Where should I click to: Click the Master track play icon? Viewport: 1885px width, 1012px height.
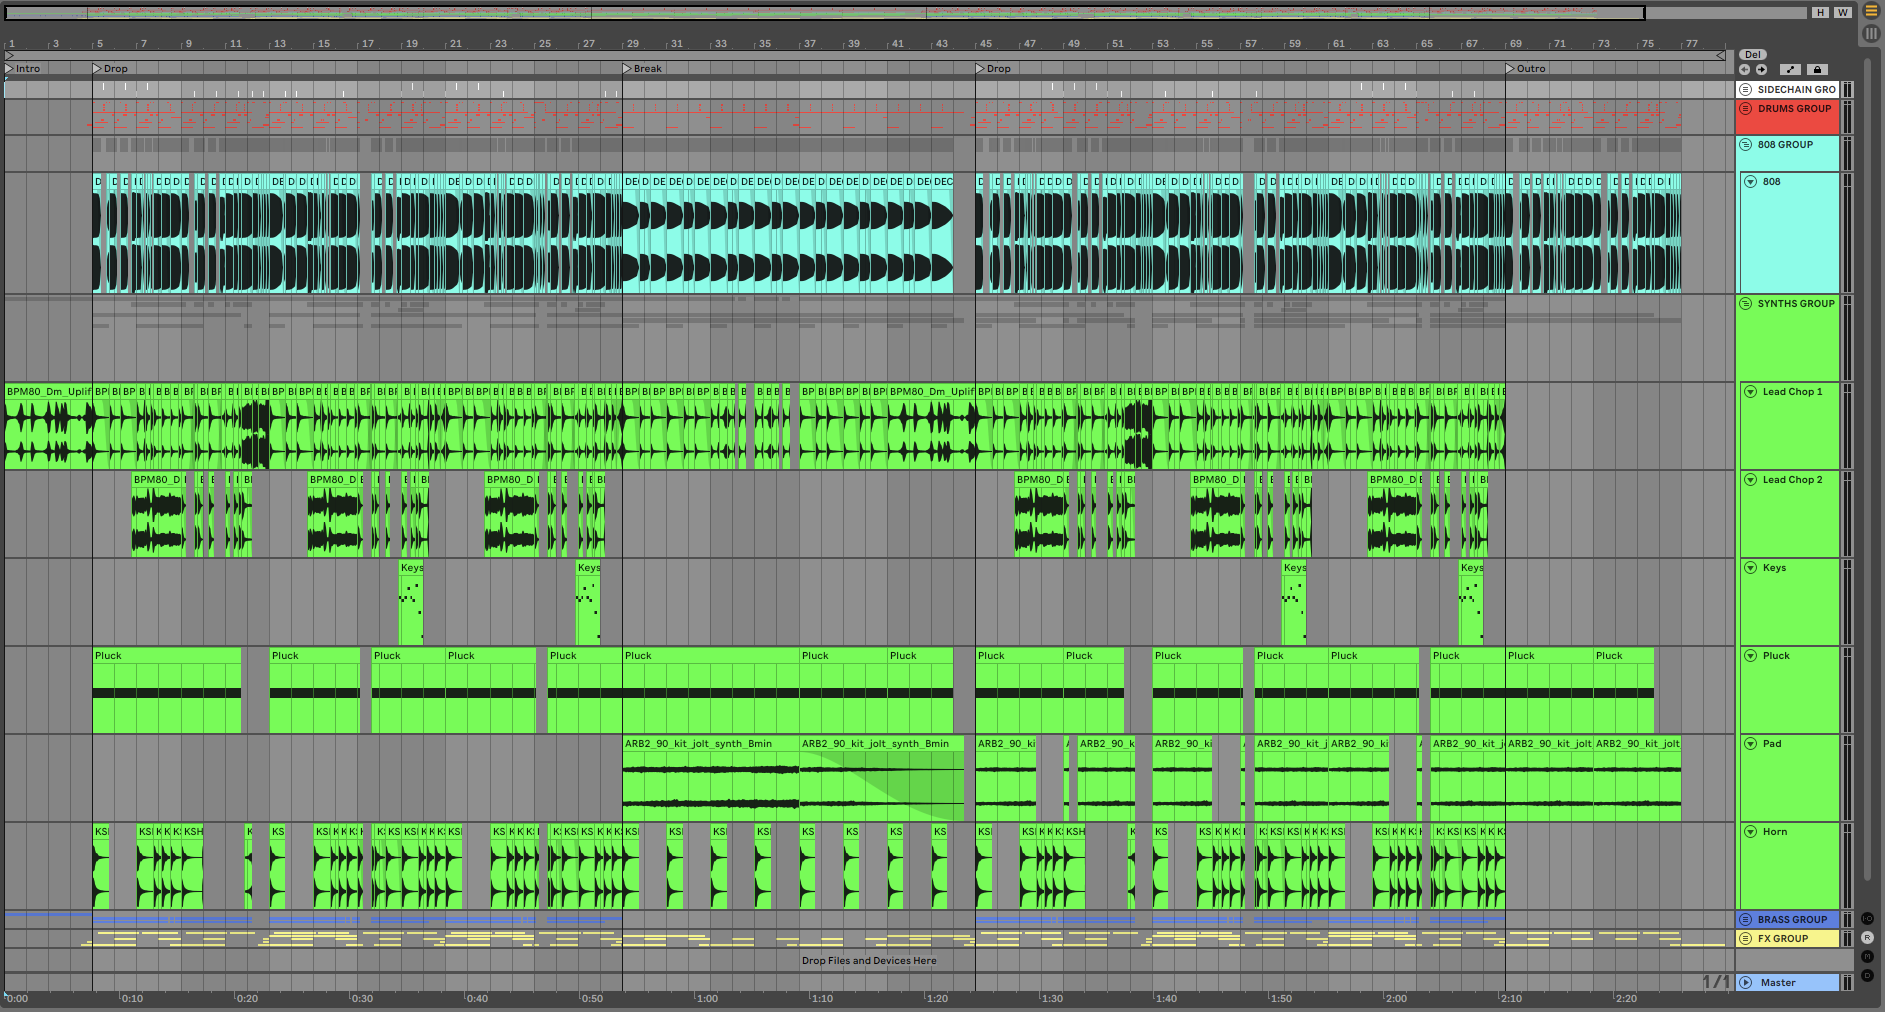pyautogui.click(x=1746, y=983)
